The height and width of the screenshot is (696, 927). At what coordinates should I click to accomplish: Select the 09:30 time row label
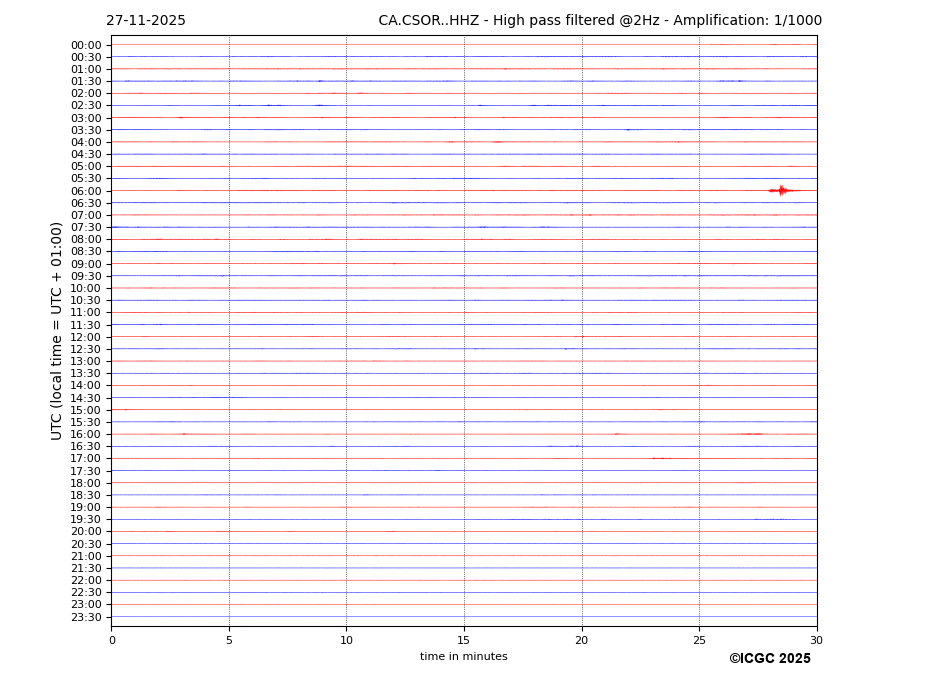tap(86, 276)
